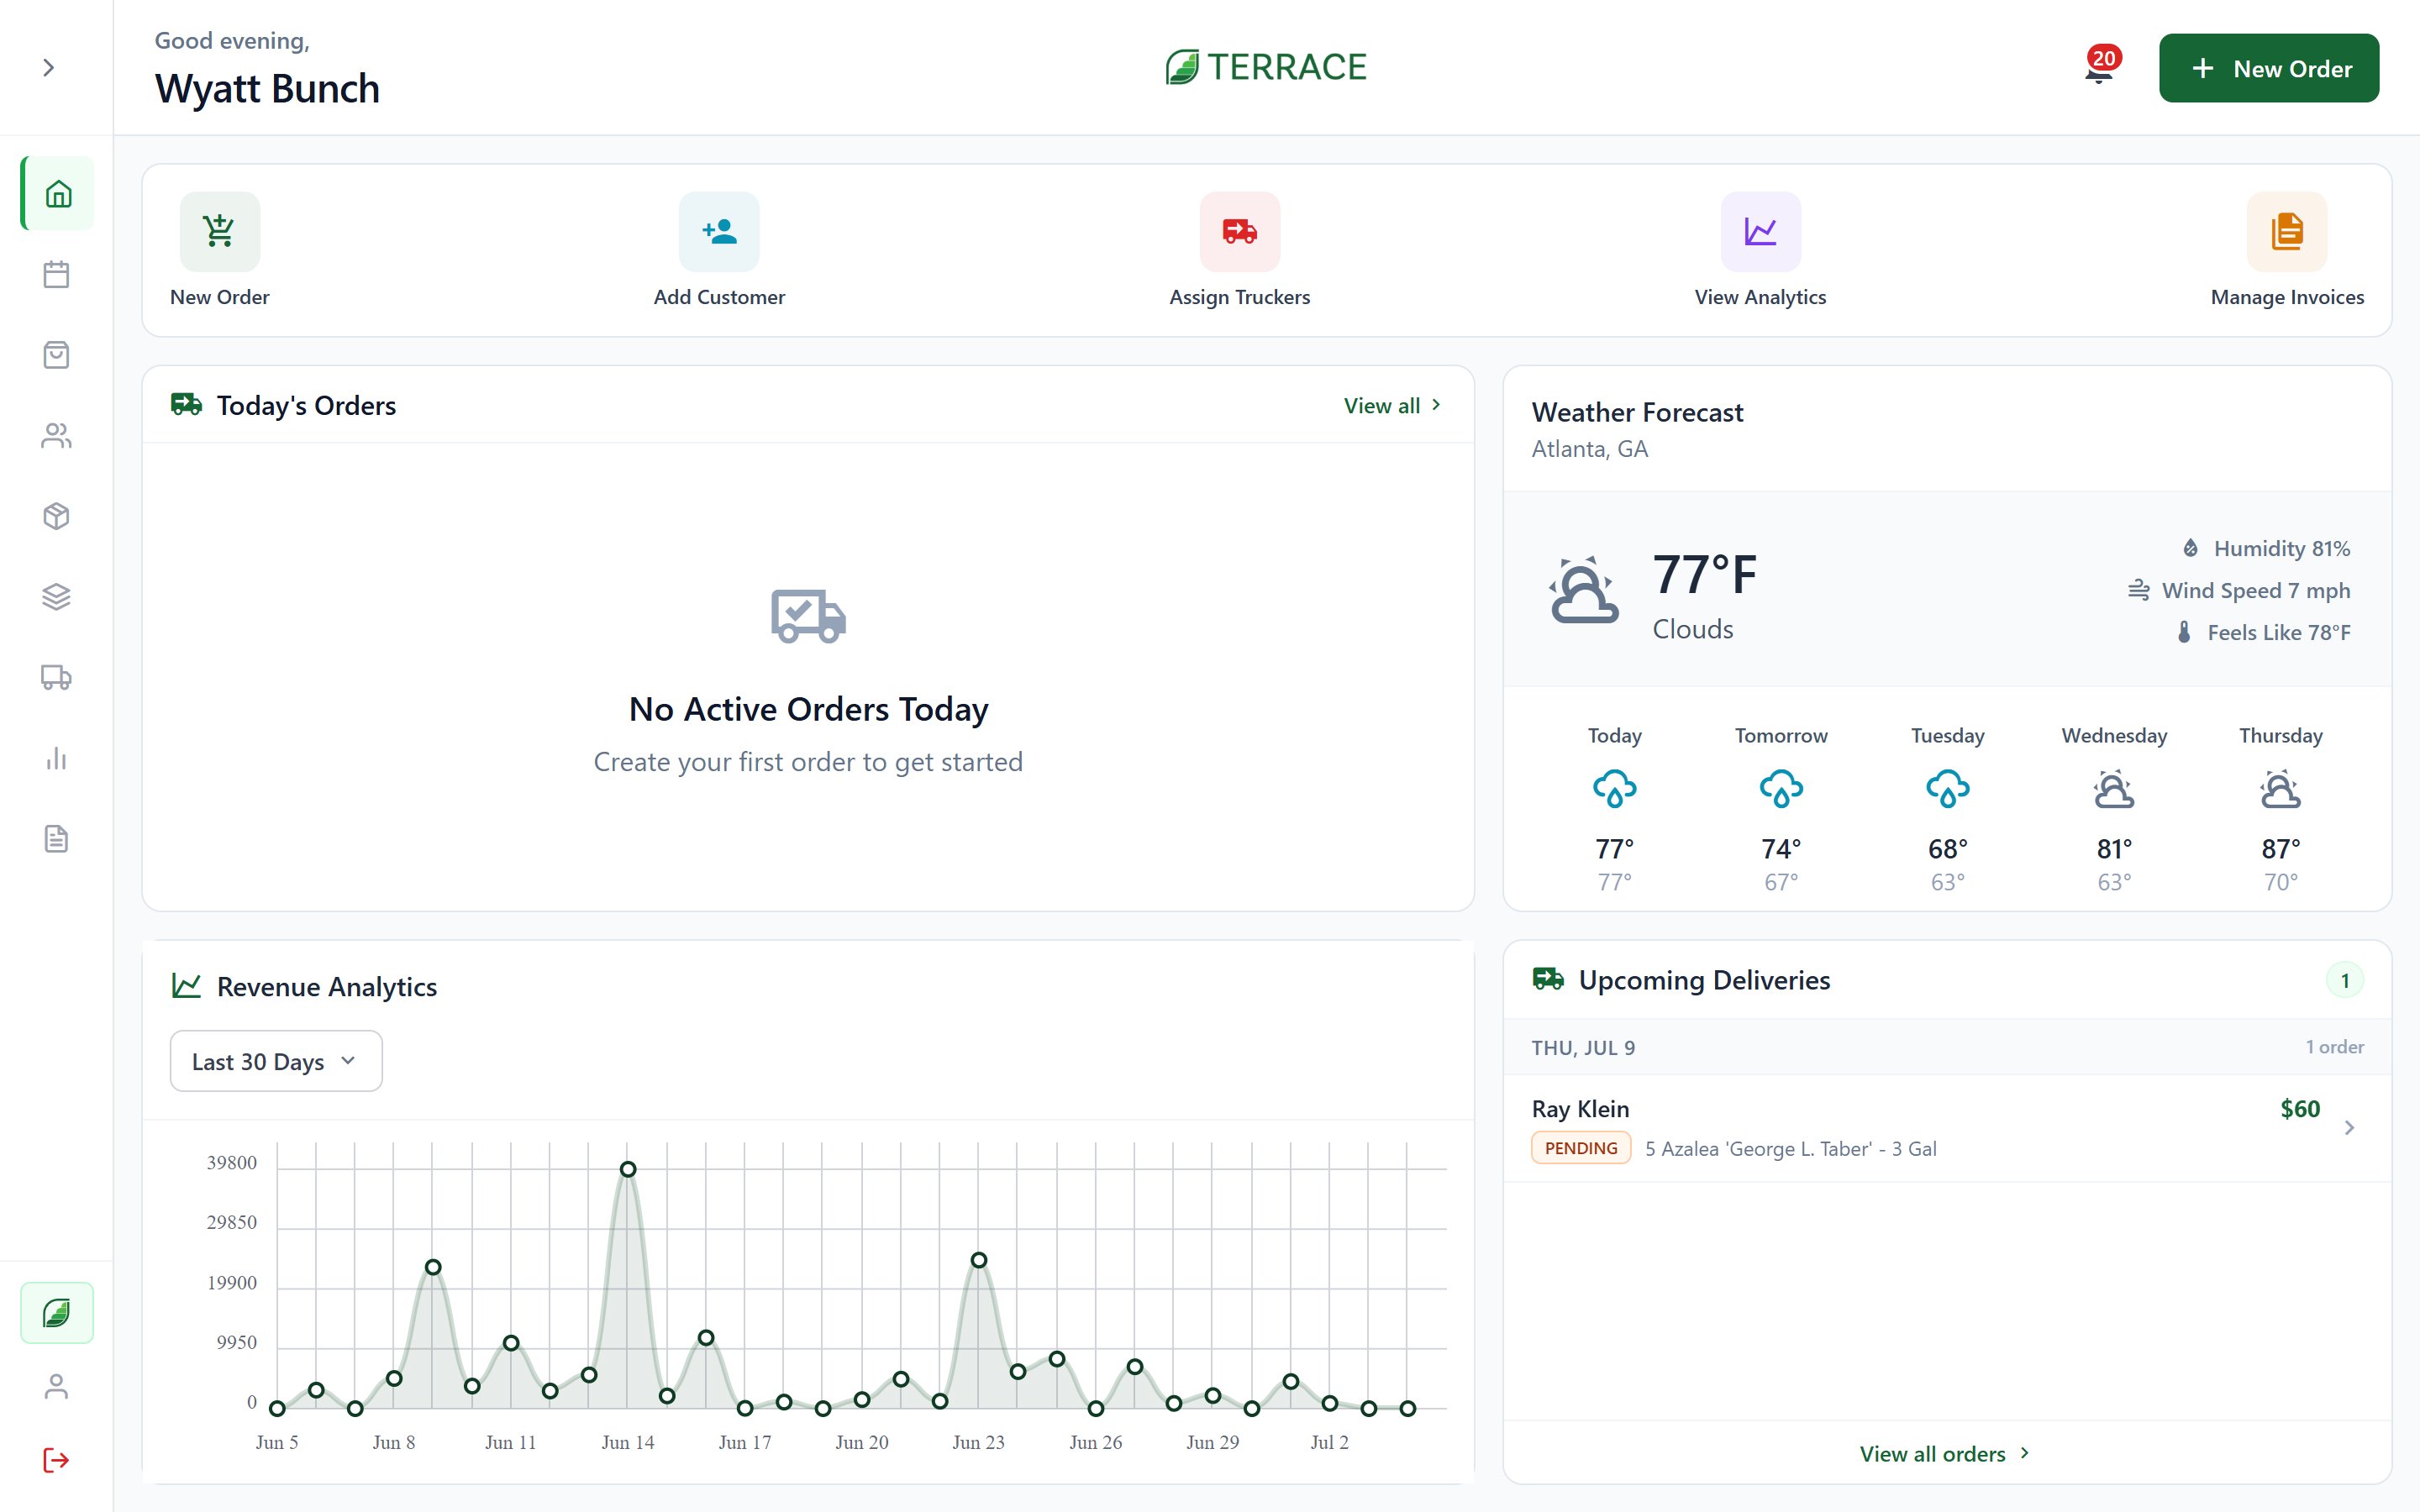The image size is (2420, 1512).
Task: Select Tuesday's rain forecast icon
Action: point(1948,788)
